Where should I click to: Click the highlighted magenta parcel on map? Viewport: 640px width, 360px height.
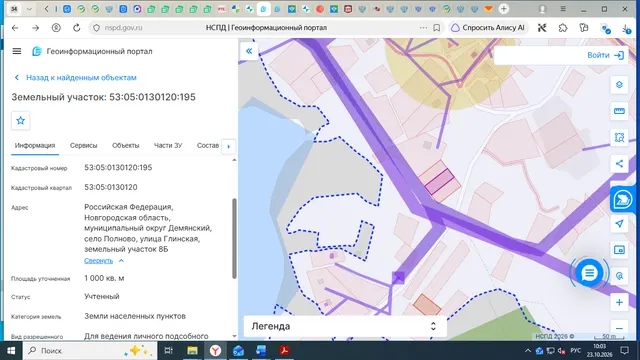tap(439, 182)
